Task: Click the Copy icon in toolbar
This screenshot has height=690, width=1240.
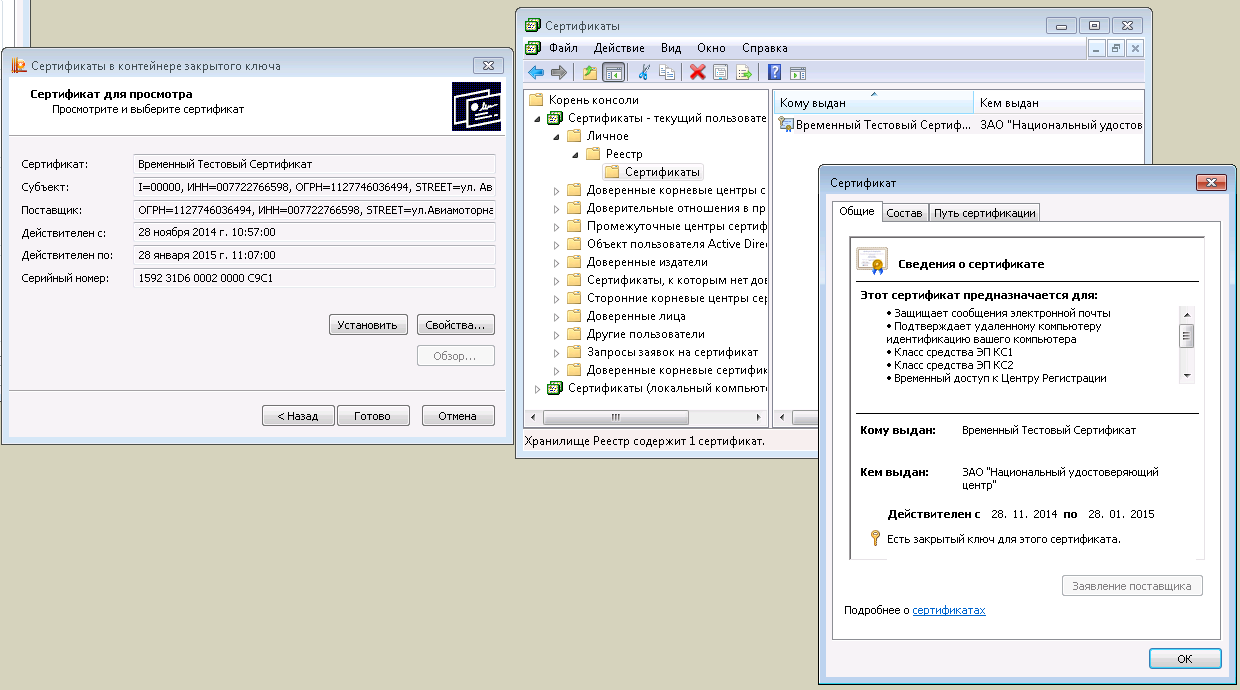Action: click(667, 72)
